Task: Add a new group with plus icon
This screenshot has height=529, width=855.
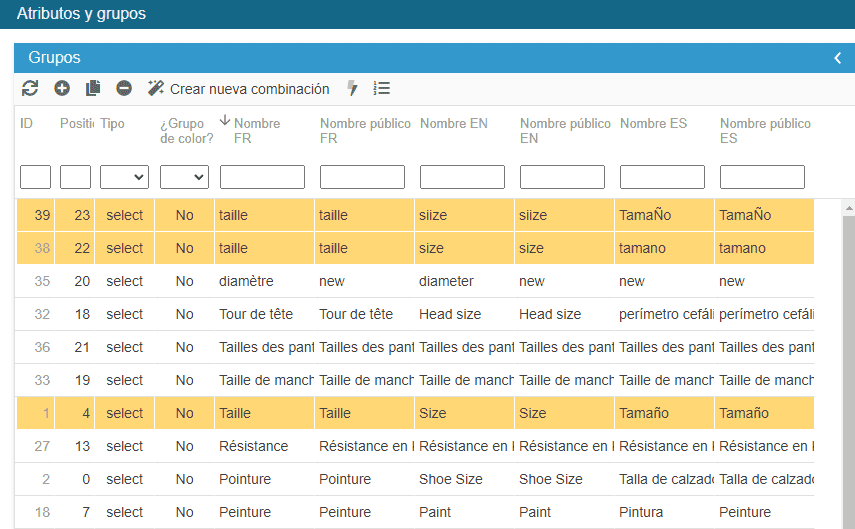Action: pos(62,89)
